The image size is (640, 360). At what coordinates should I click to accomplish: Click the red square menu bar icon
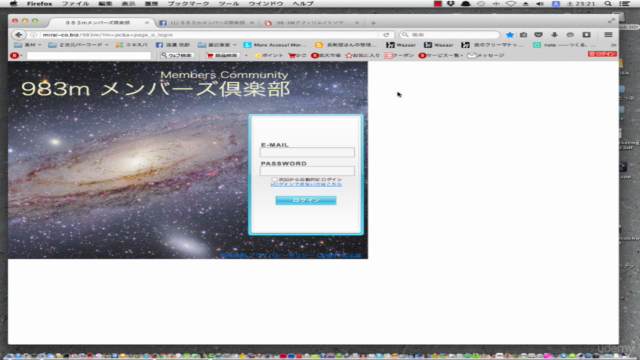(438, 4)
